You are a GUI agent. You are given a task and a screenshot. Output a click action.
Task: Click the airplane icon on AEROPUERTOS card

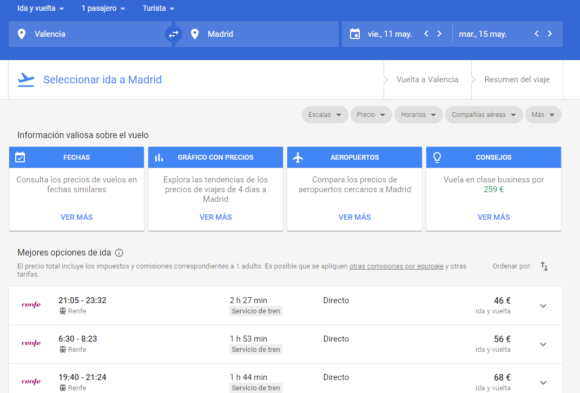tap(298, 158)
